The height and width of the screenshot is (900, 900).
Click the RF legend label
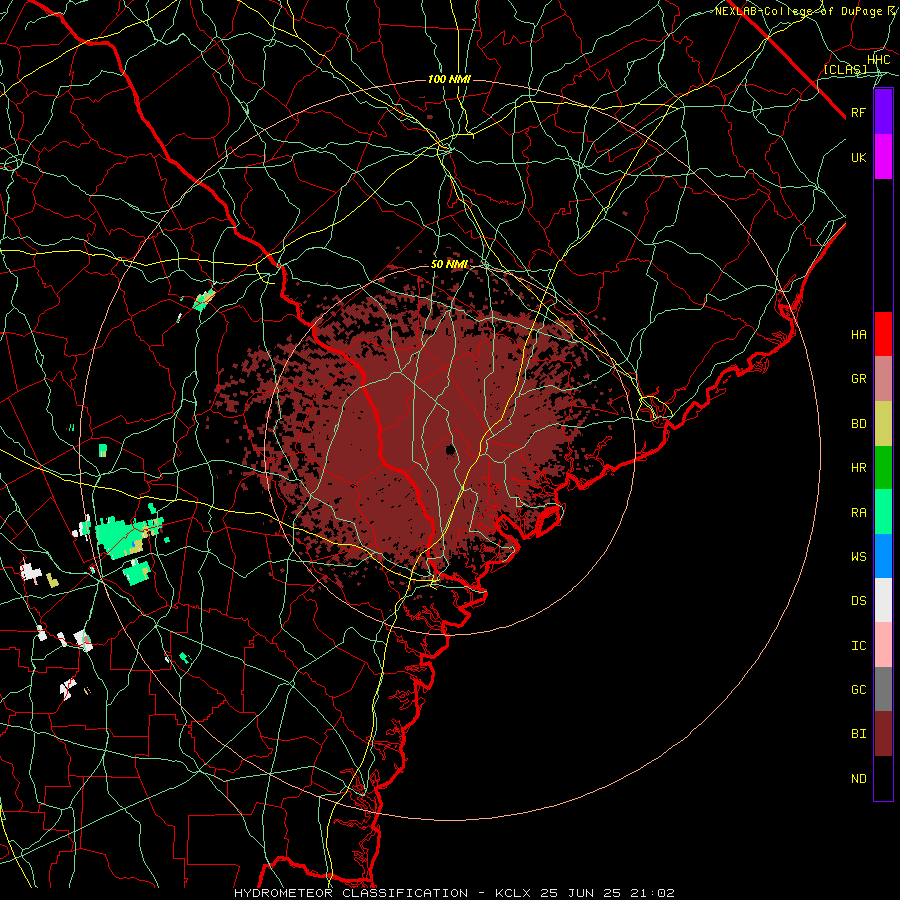point(858,112)
